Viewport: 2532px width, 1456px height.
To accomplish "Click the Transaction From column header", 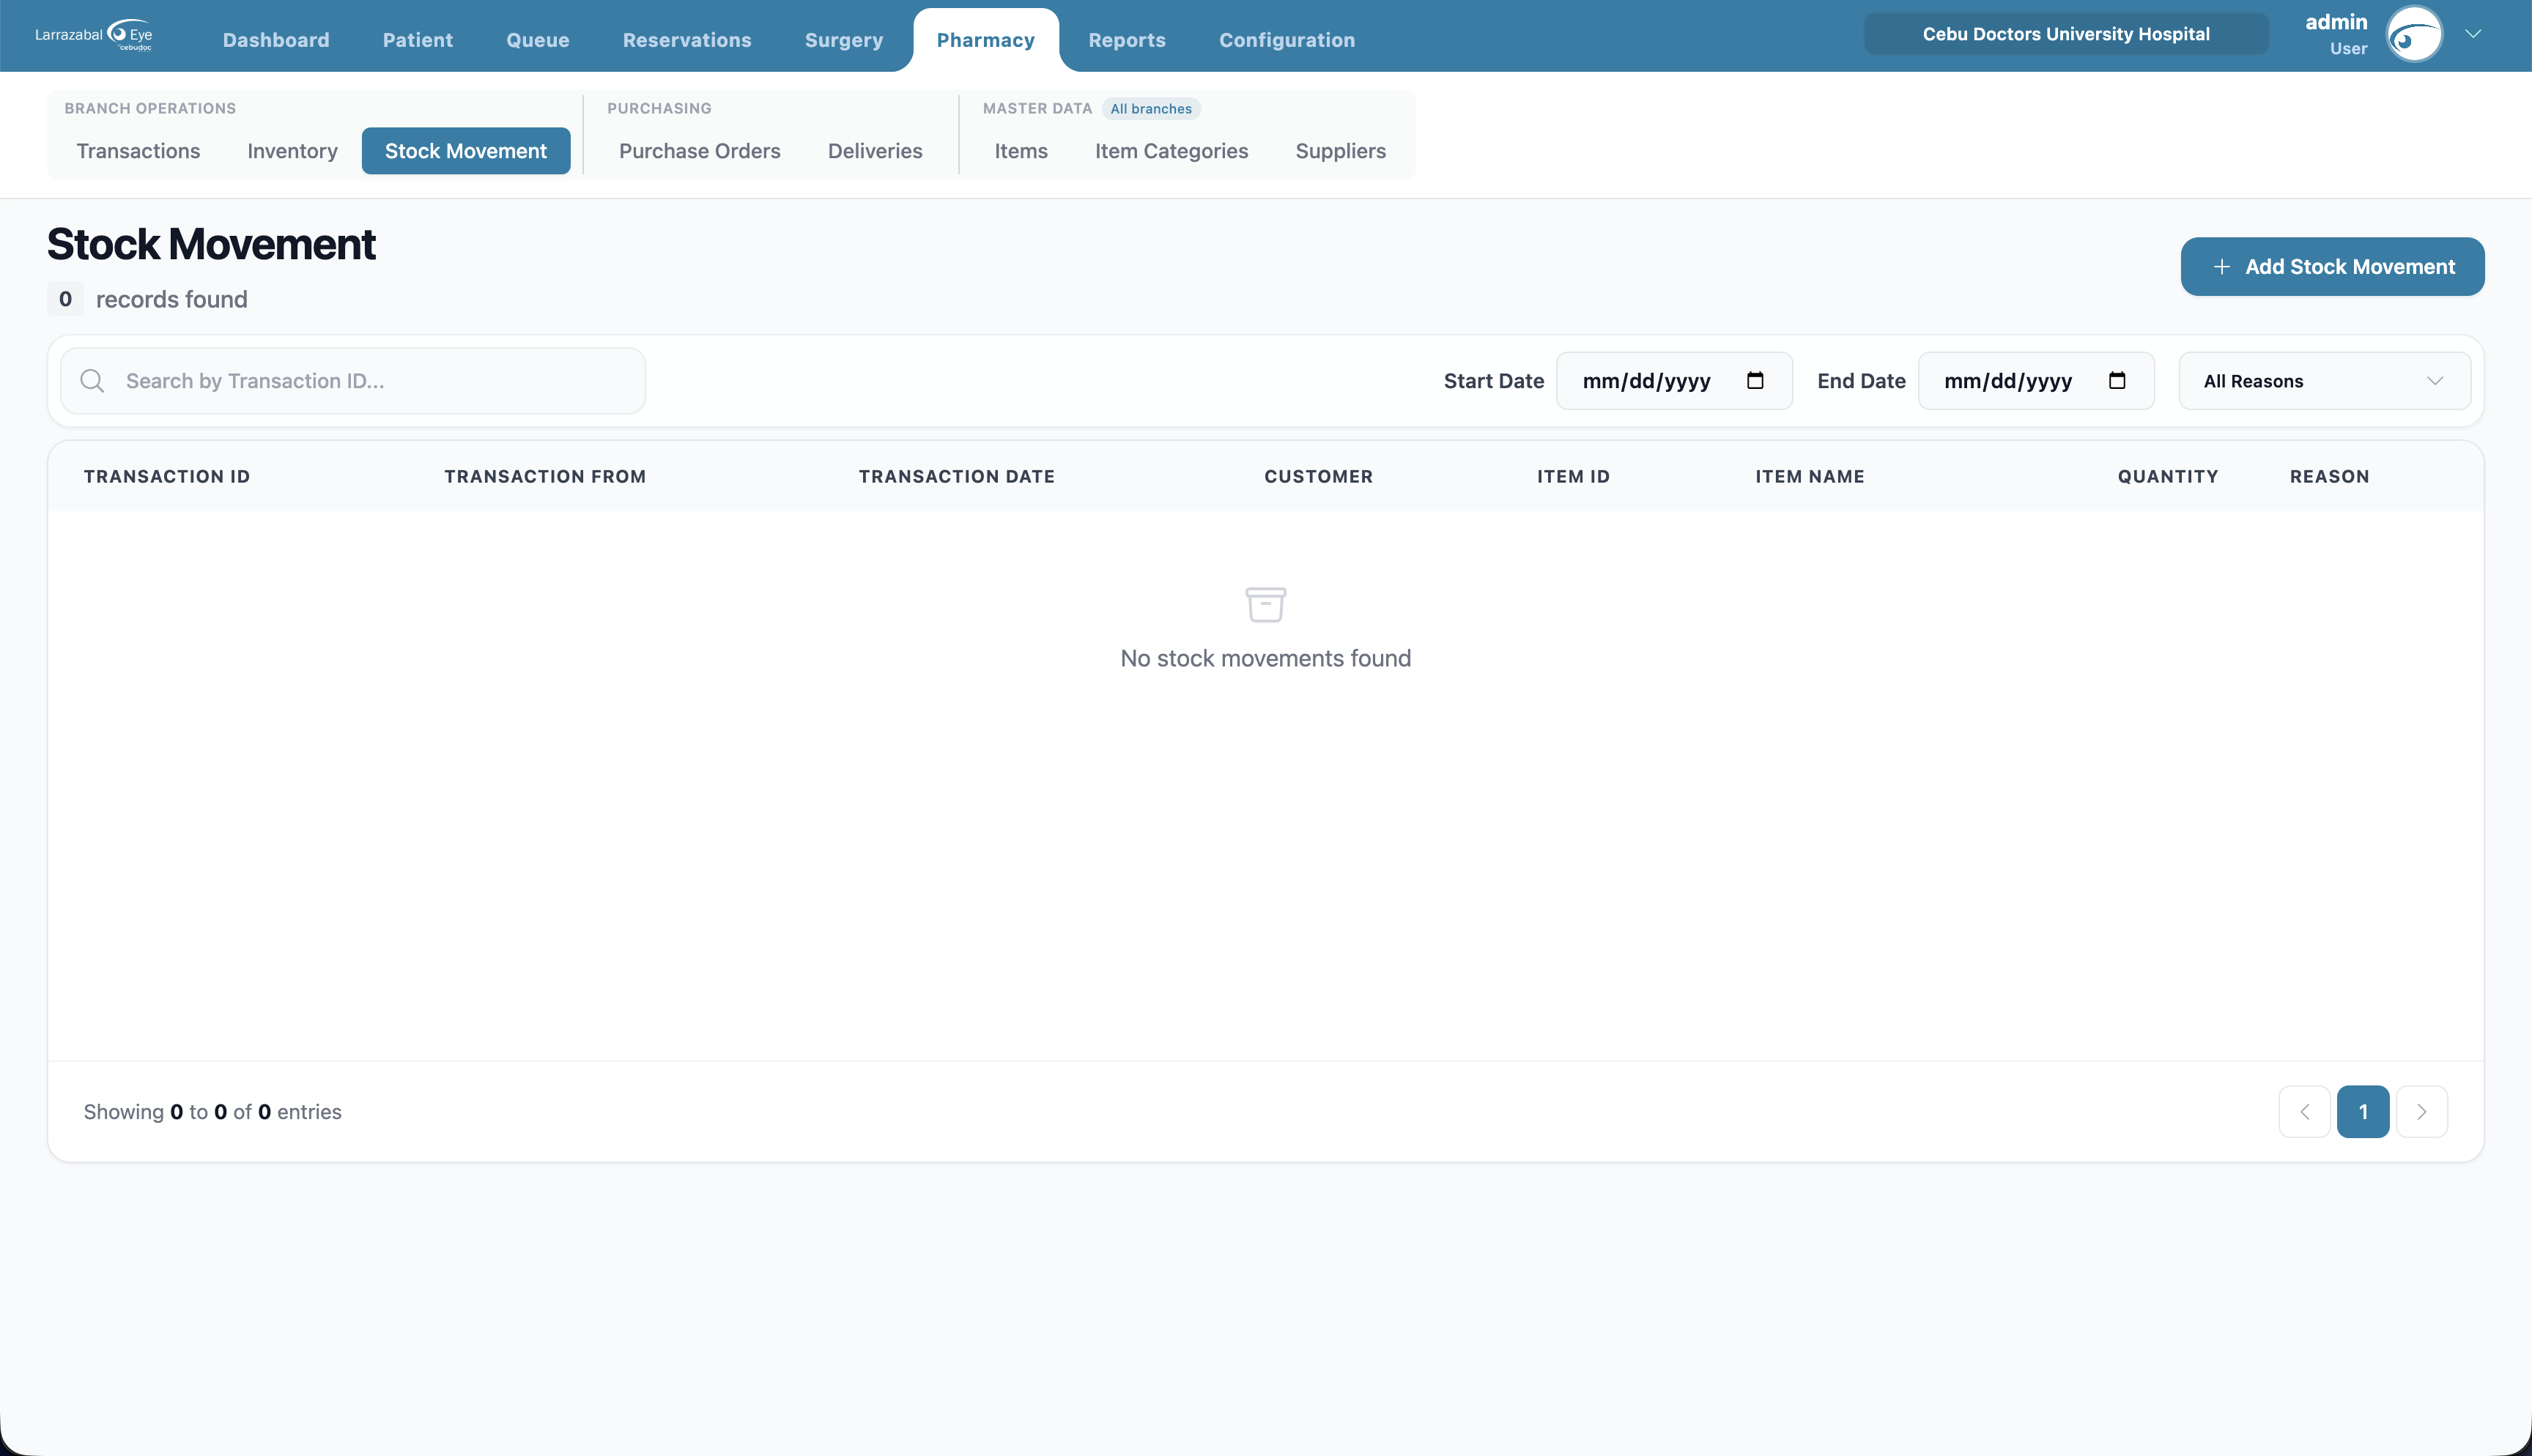I will pyautogui.click(x=545, y=477).
